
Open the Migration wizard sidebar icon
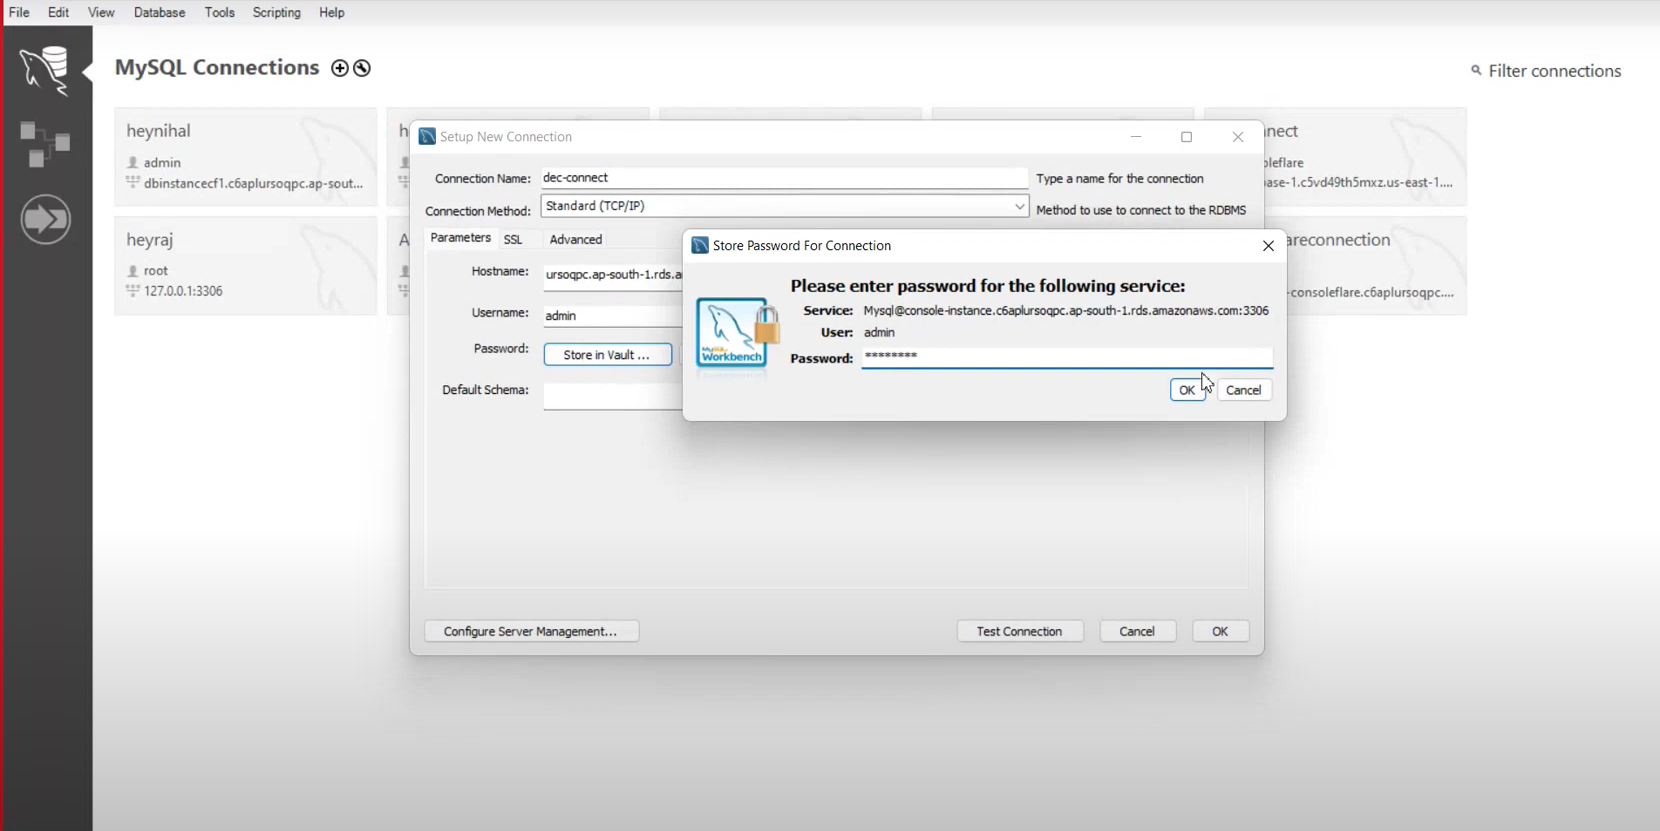coord(45,219)
